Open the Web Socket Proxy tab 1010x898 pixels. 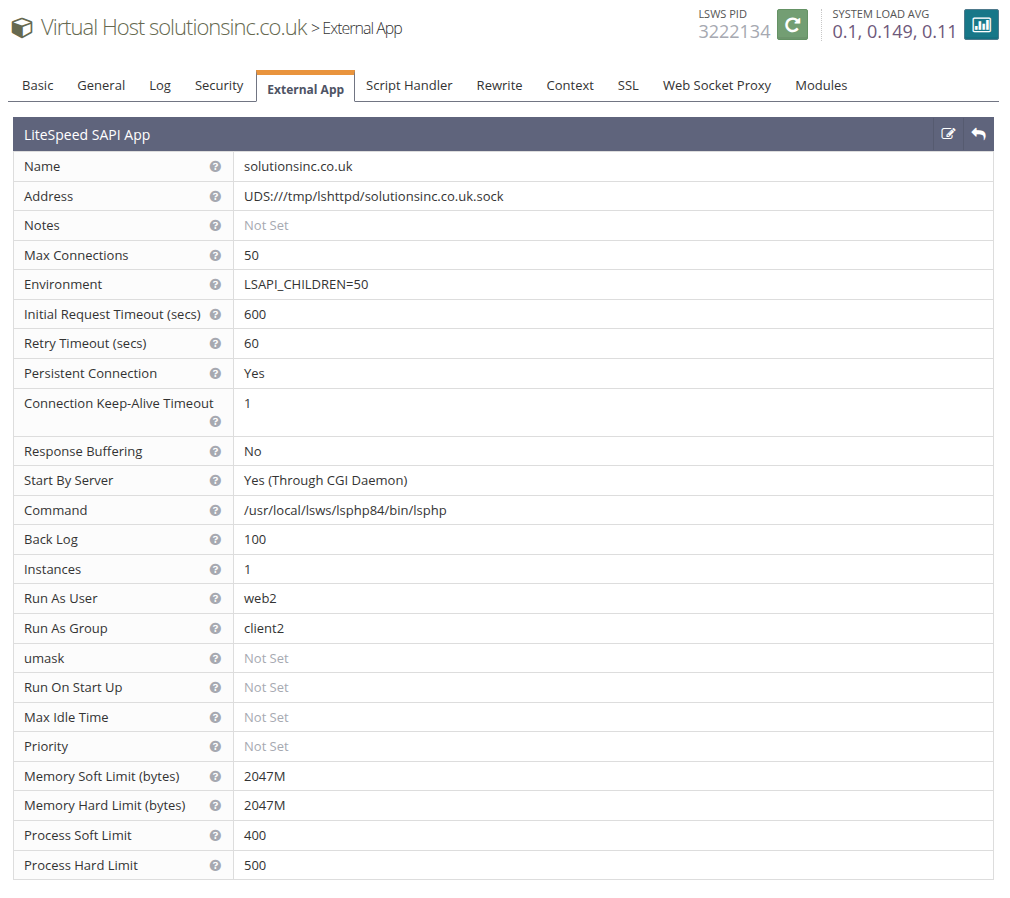point(717,86)
